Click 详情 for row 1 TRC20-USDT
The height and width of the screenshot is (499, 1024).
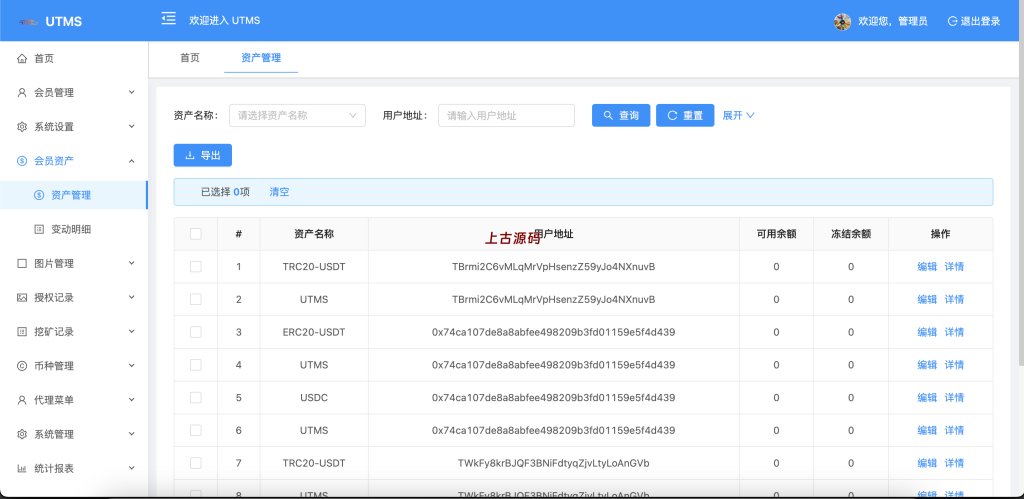954,266
